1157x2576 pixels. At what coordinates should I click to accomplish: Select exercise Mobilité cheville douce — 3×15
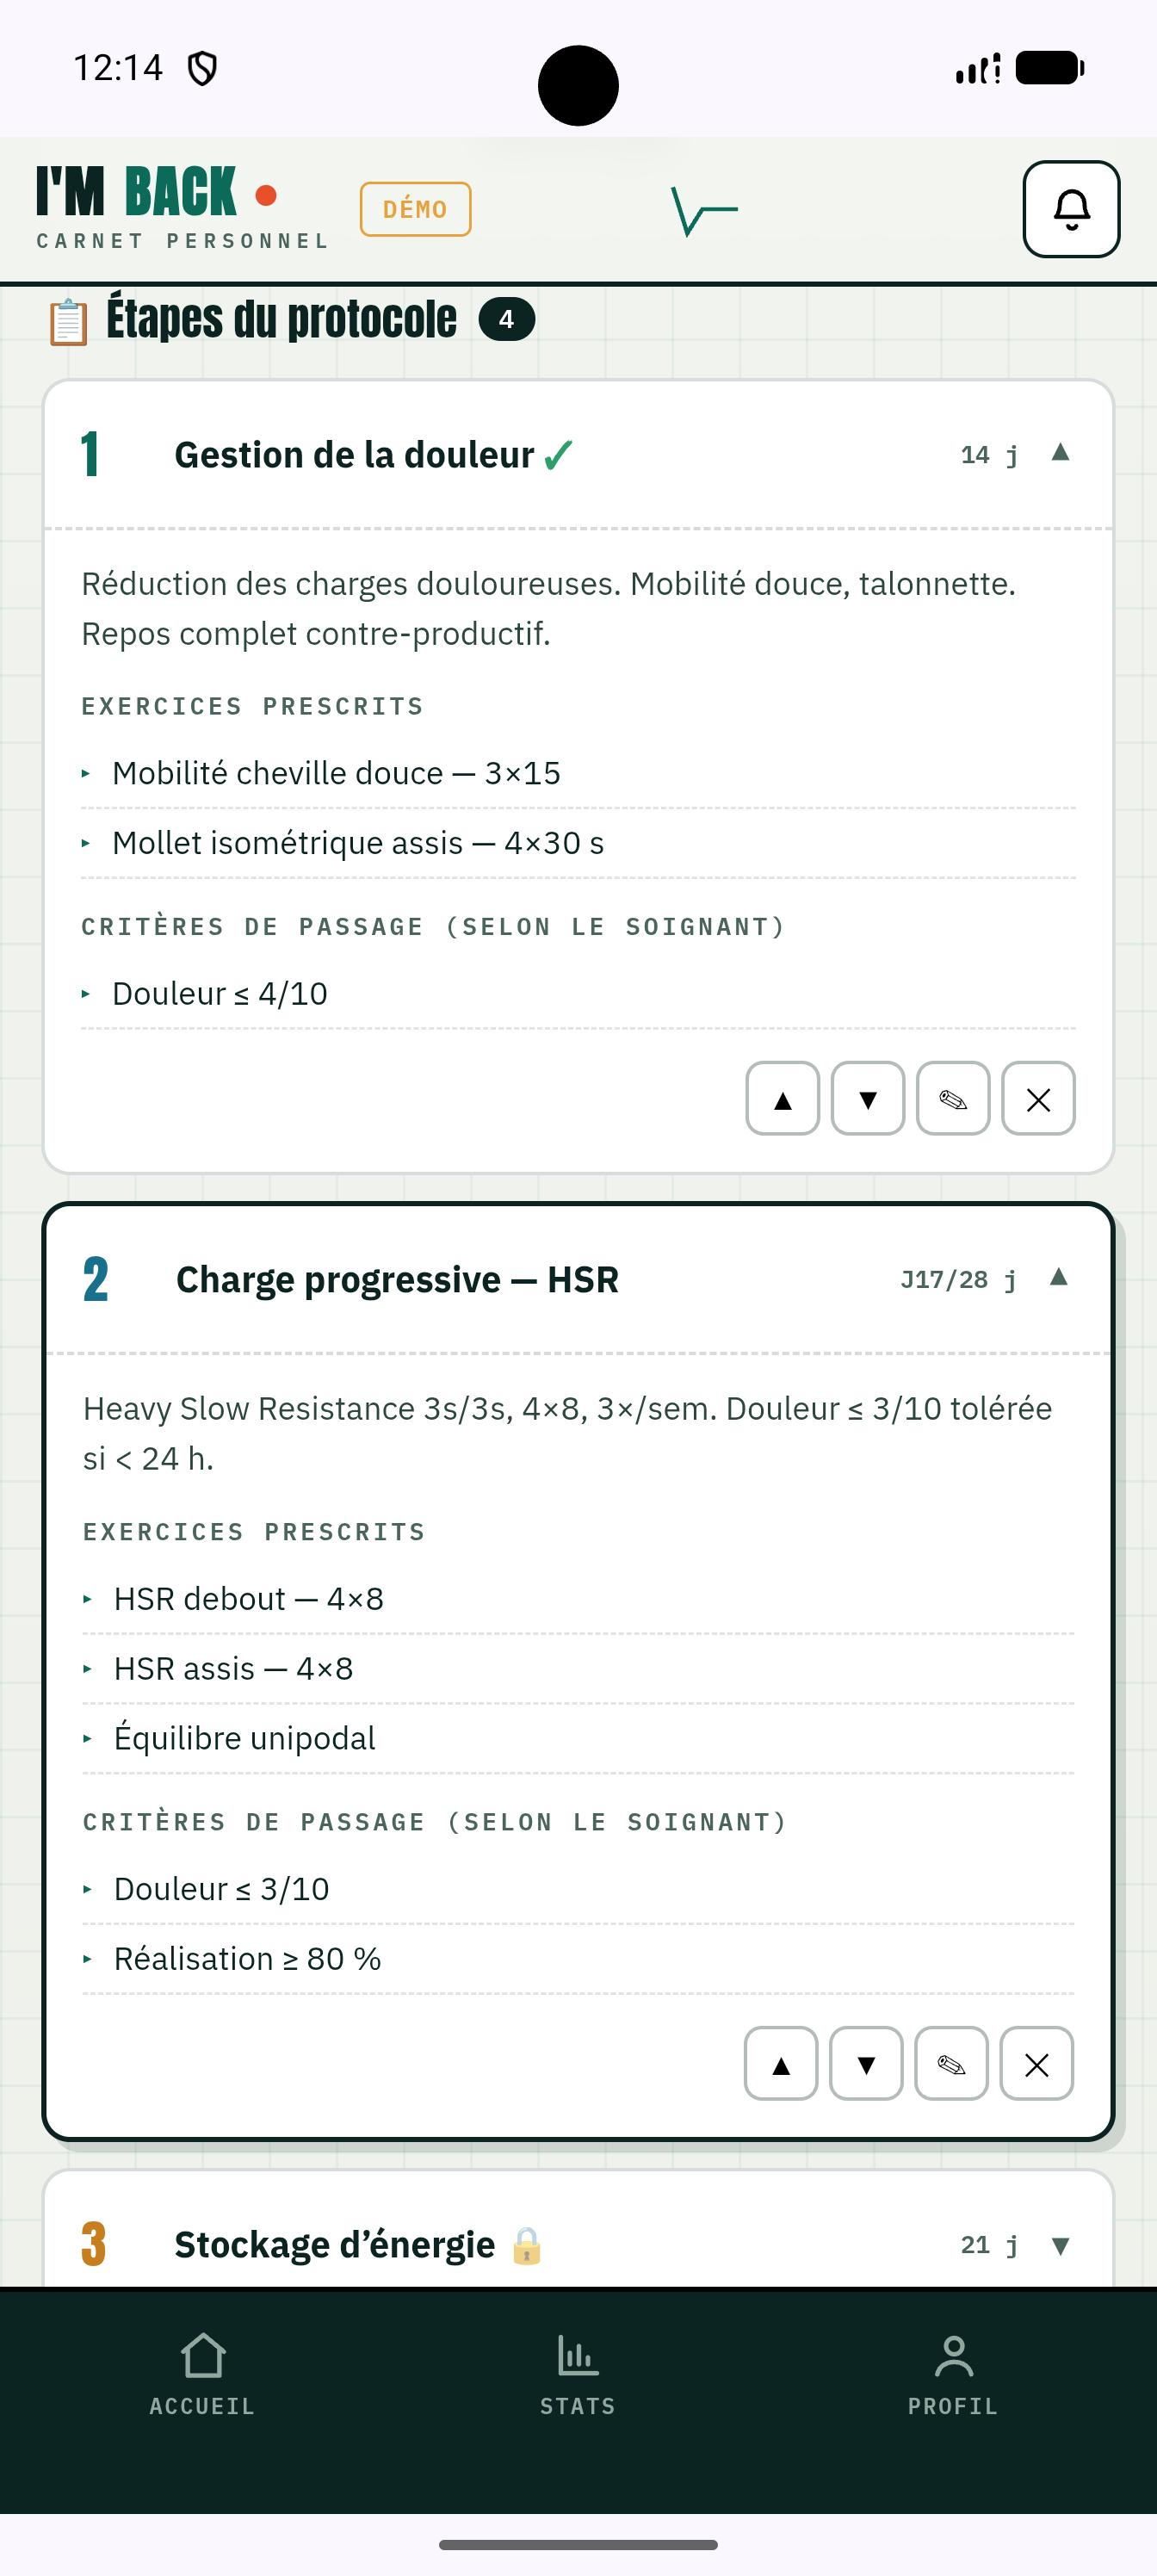pos(578,773)
